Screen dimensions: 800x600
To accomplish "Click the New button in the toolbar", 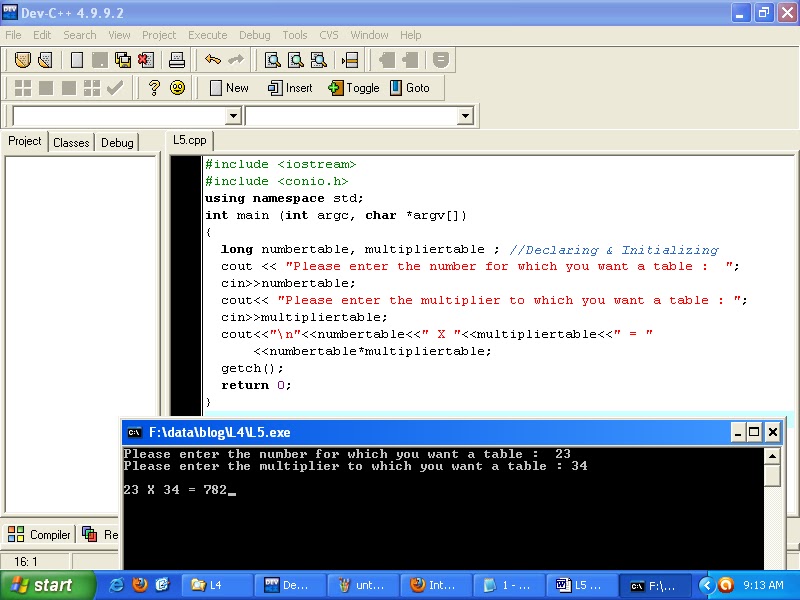I will [x=229, y=88].
